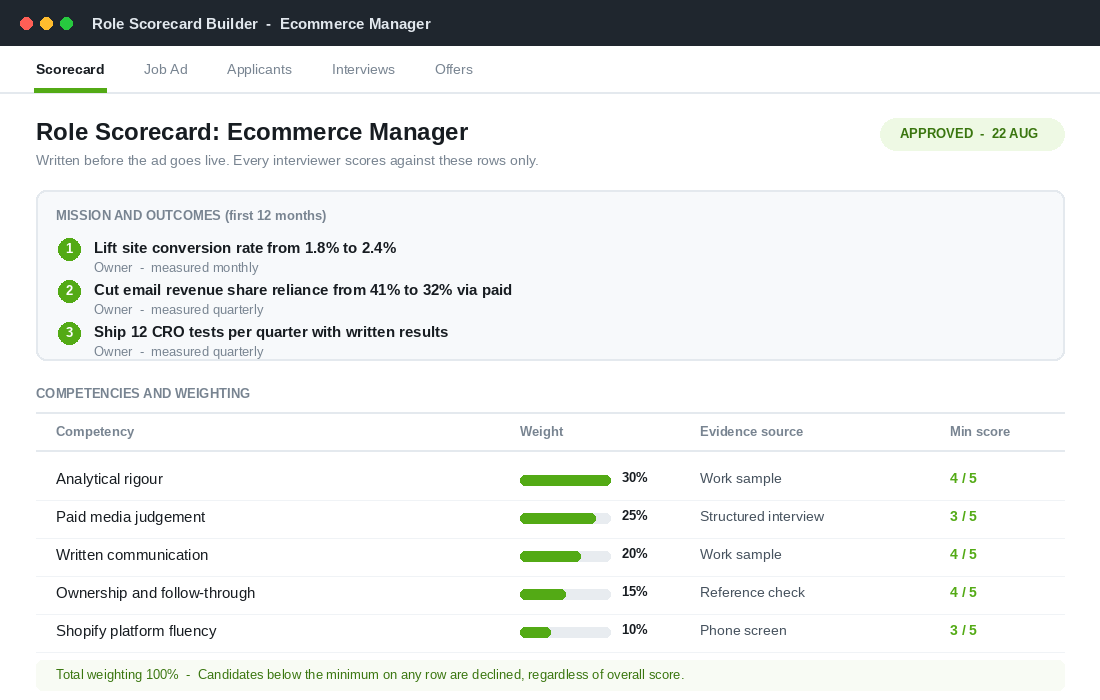Click the red close window button

27,24
